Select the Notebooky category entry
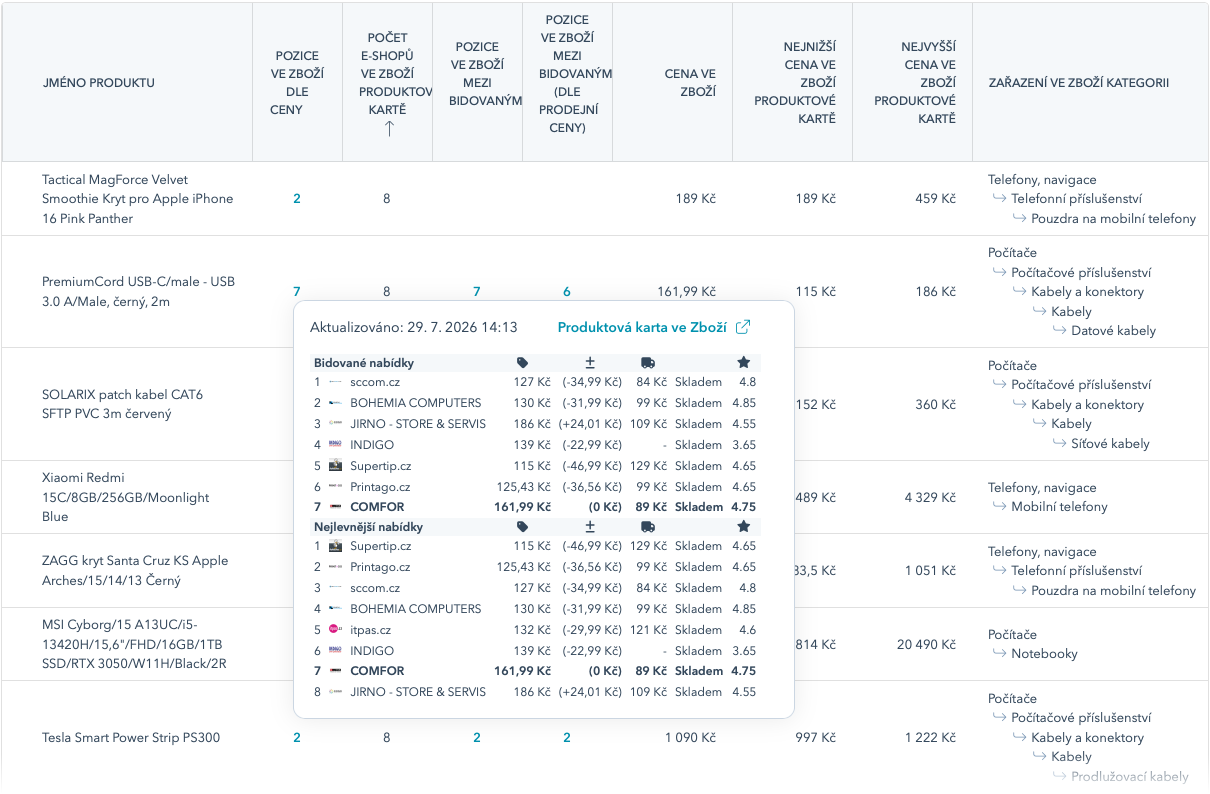Viewport: 1210px width, 794px height. pos(1044,654)
